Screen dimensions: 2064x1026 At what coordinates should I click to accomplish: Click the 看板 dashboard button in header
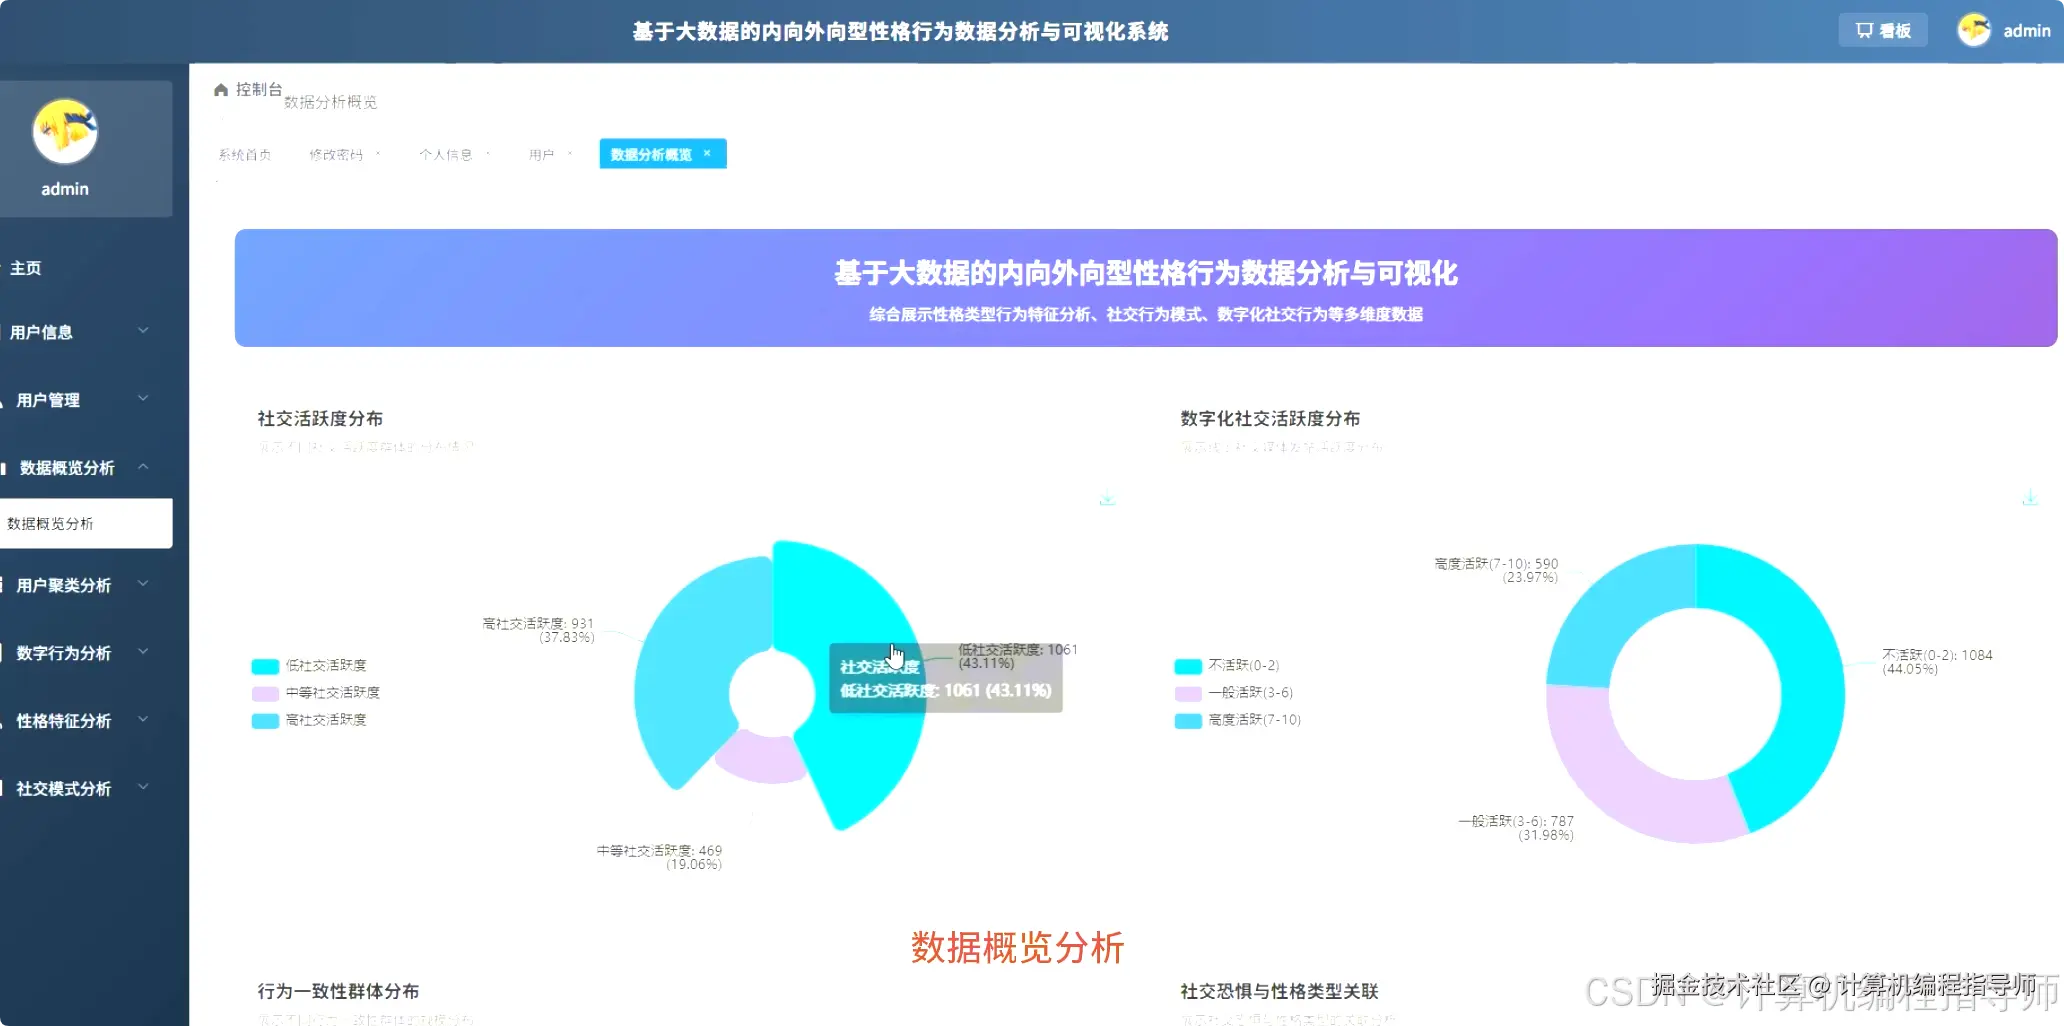pyautogui.click(x=1883, y=30)
